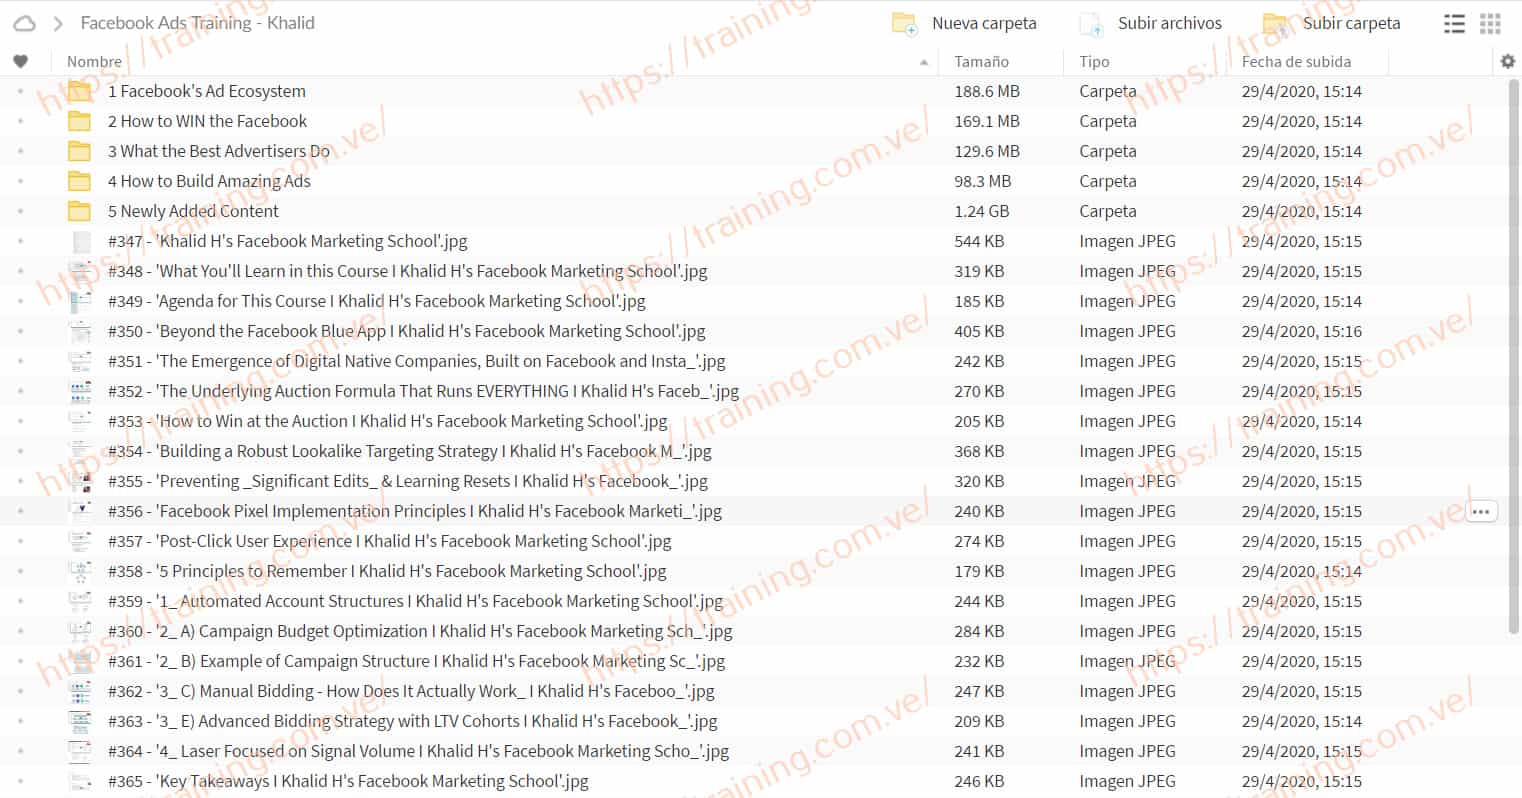Image resolution: width=1522 pixels, height=798 pixels.
Task: Toggle favorite dot on file #360 row
Action: (x=20, y=631)
